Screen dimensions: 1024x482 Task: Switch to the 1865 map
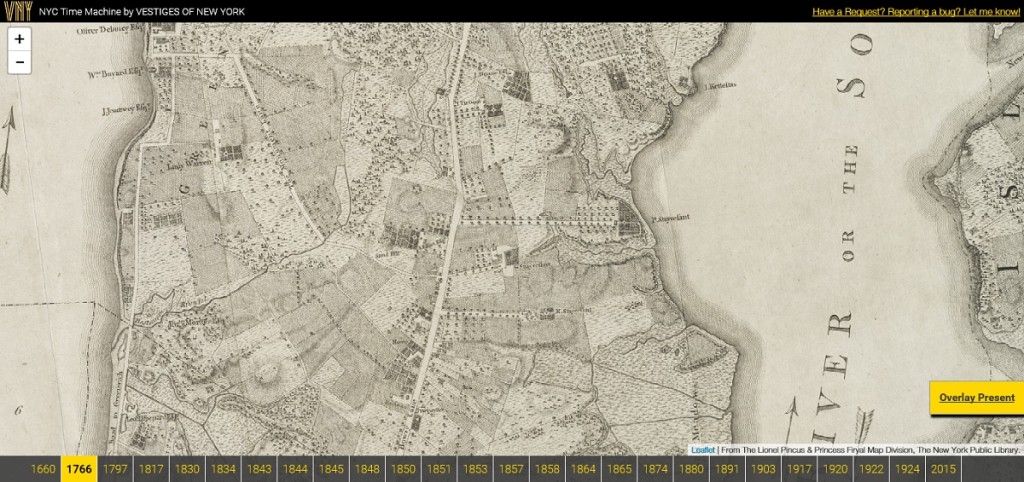[x=619, y=469]
